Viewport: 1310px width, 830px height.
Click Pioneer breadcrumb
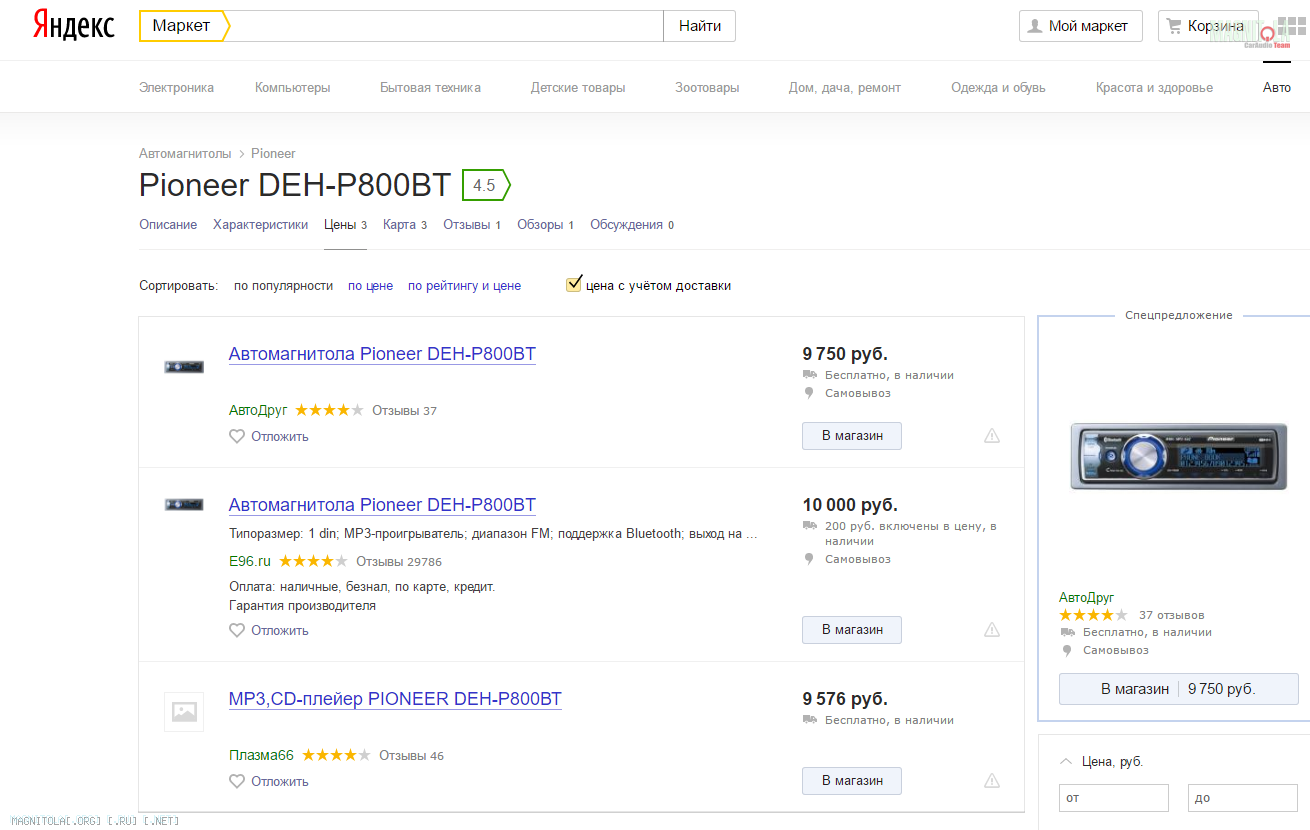(x=273, y=154)
